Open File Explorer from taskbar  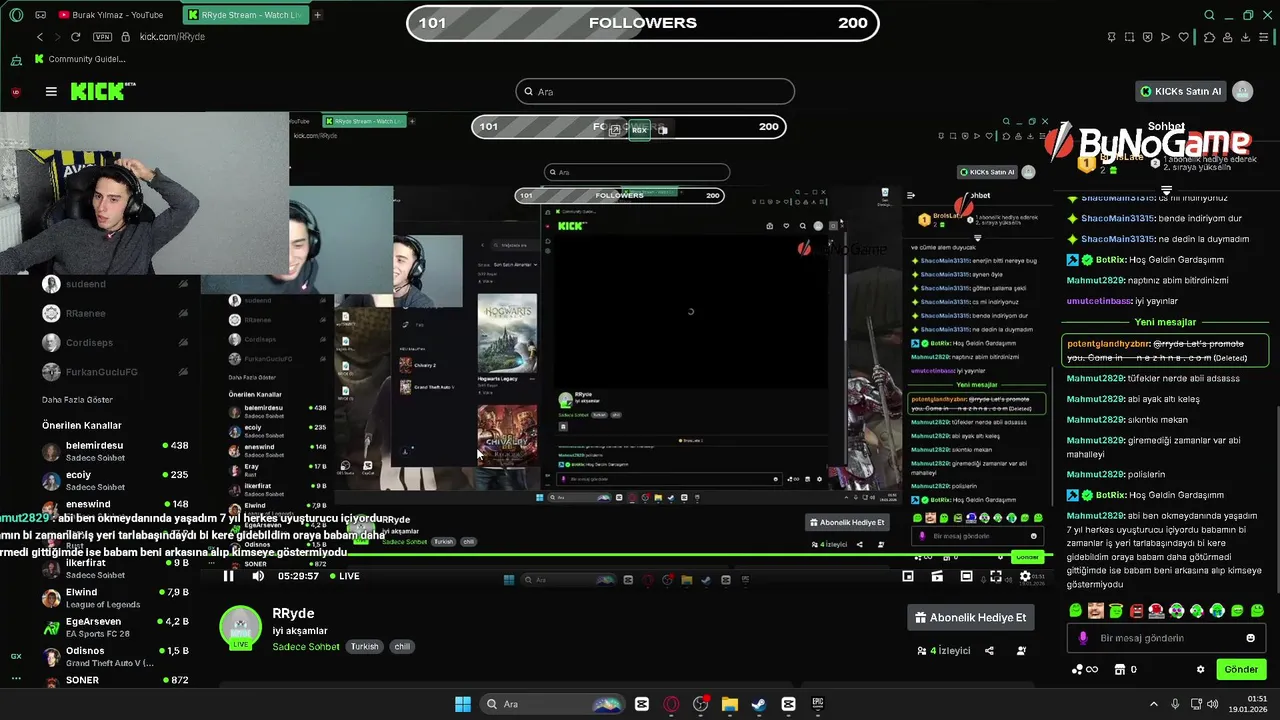click(729, 704)
